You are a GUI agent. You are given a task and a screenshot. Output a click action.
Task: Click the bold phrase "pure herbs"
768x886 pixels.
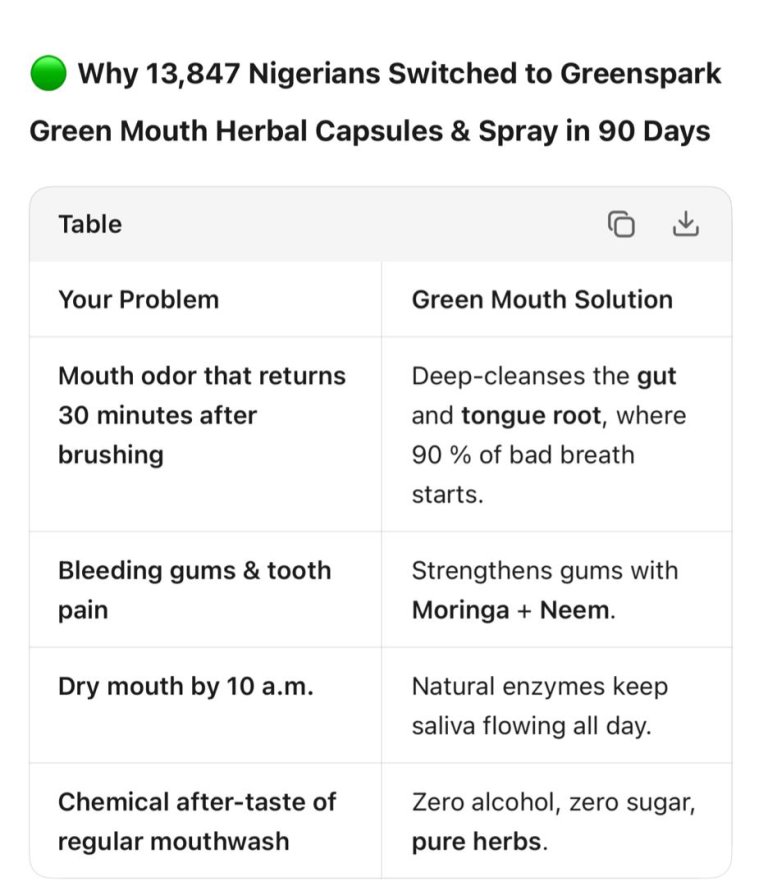point(478,841)
